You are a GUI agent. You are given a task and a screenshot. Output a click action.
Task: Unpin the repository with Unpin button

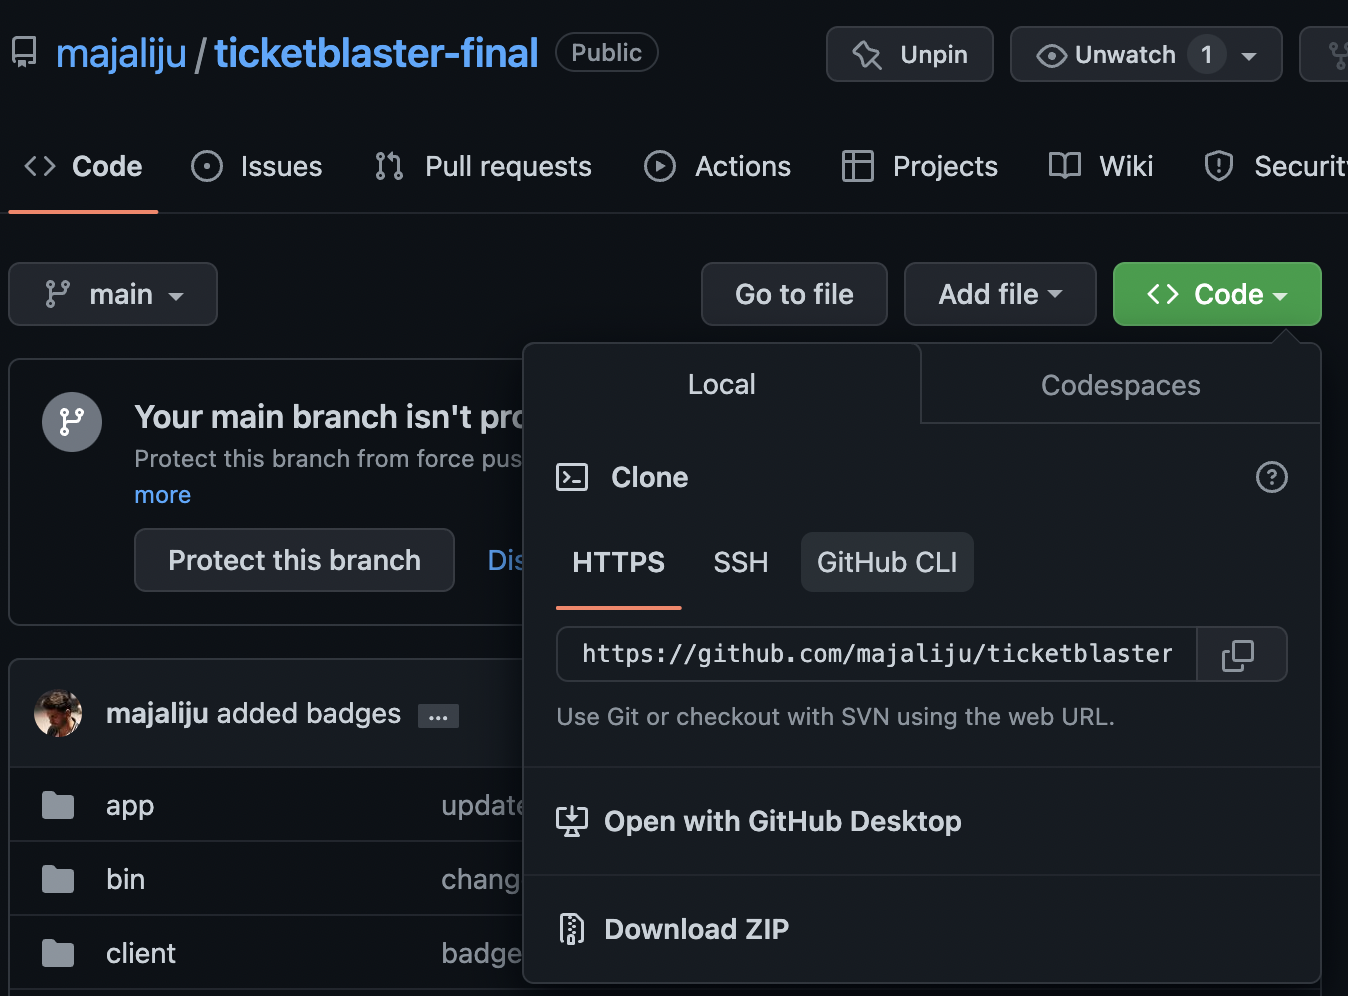910,54
